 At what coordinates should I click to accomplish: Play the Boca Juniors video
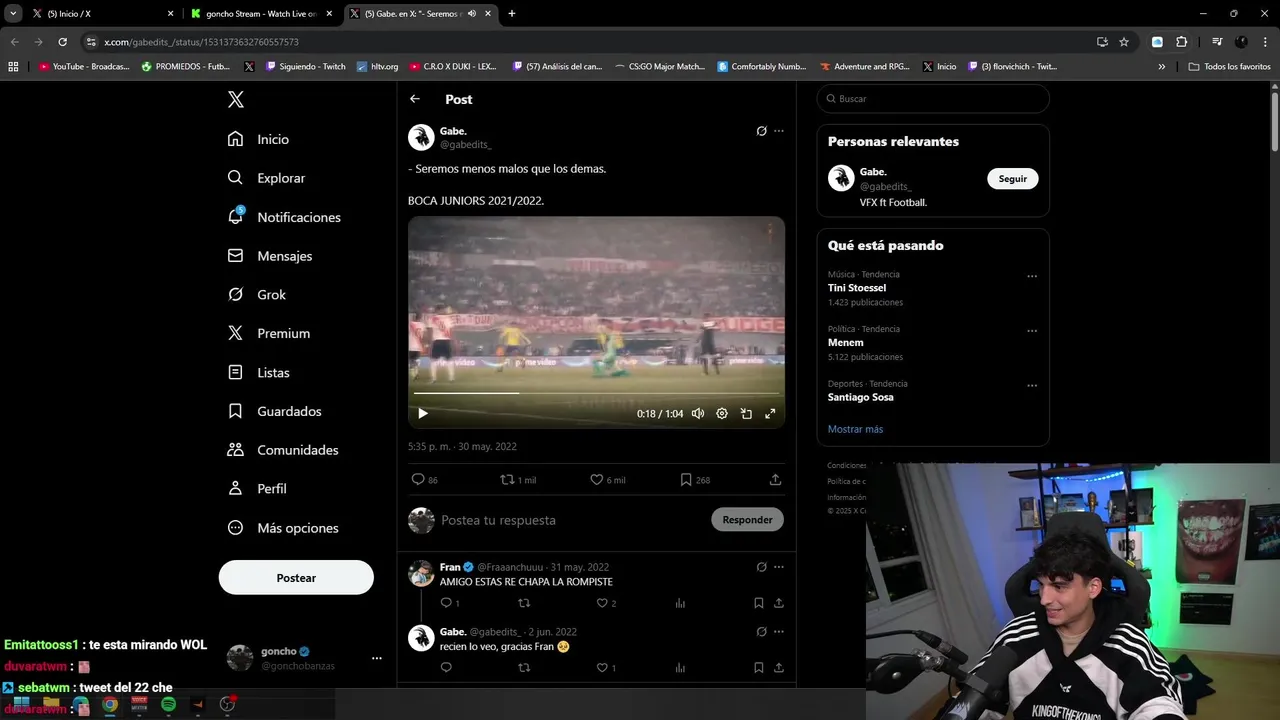pyautogui.click(x=422, y=413)
